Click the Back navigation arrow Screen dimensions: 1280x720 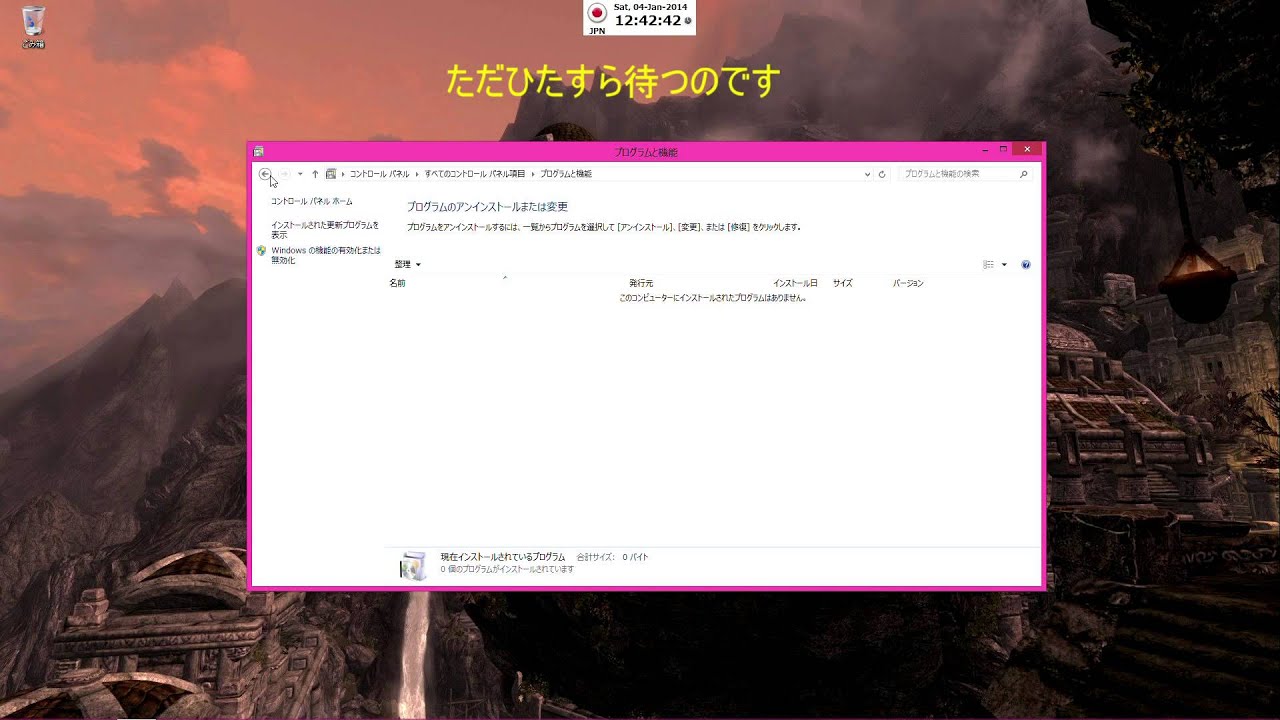point(265,174)
